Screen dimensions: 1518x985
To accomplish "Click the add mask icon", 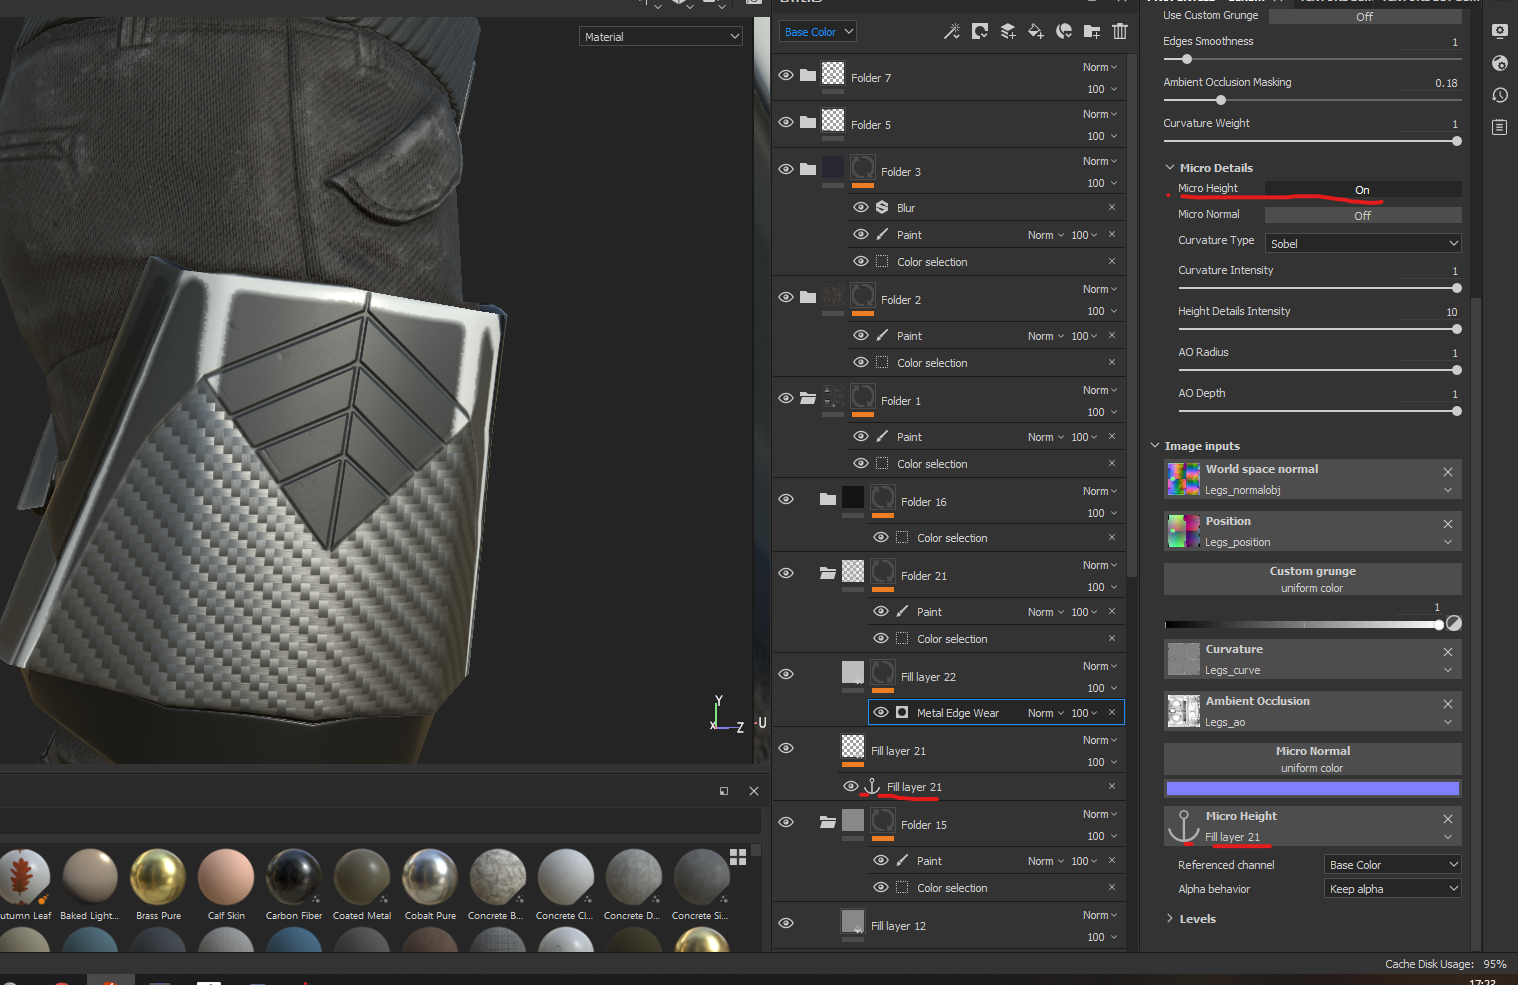I will [980, 32].
